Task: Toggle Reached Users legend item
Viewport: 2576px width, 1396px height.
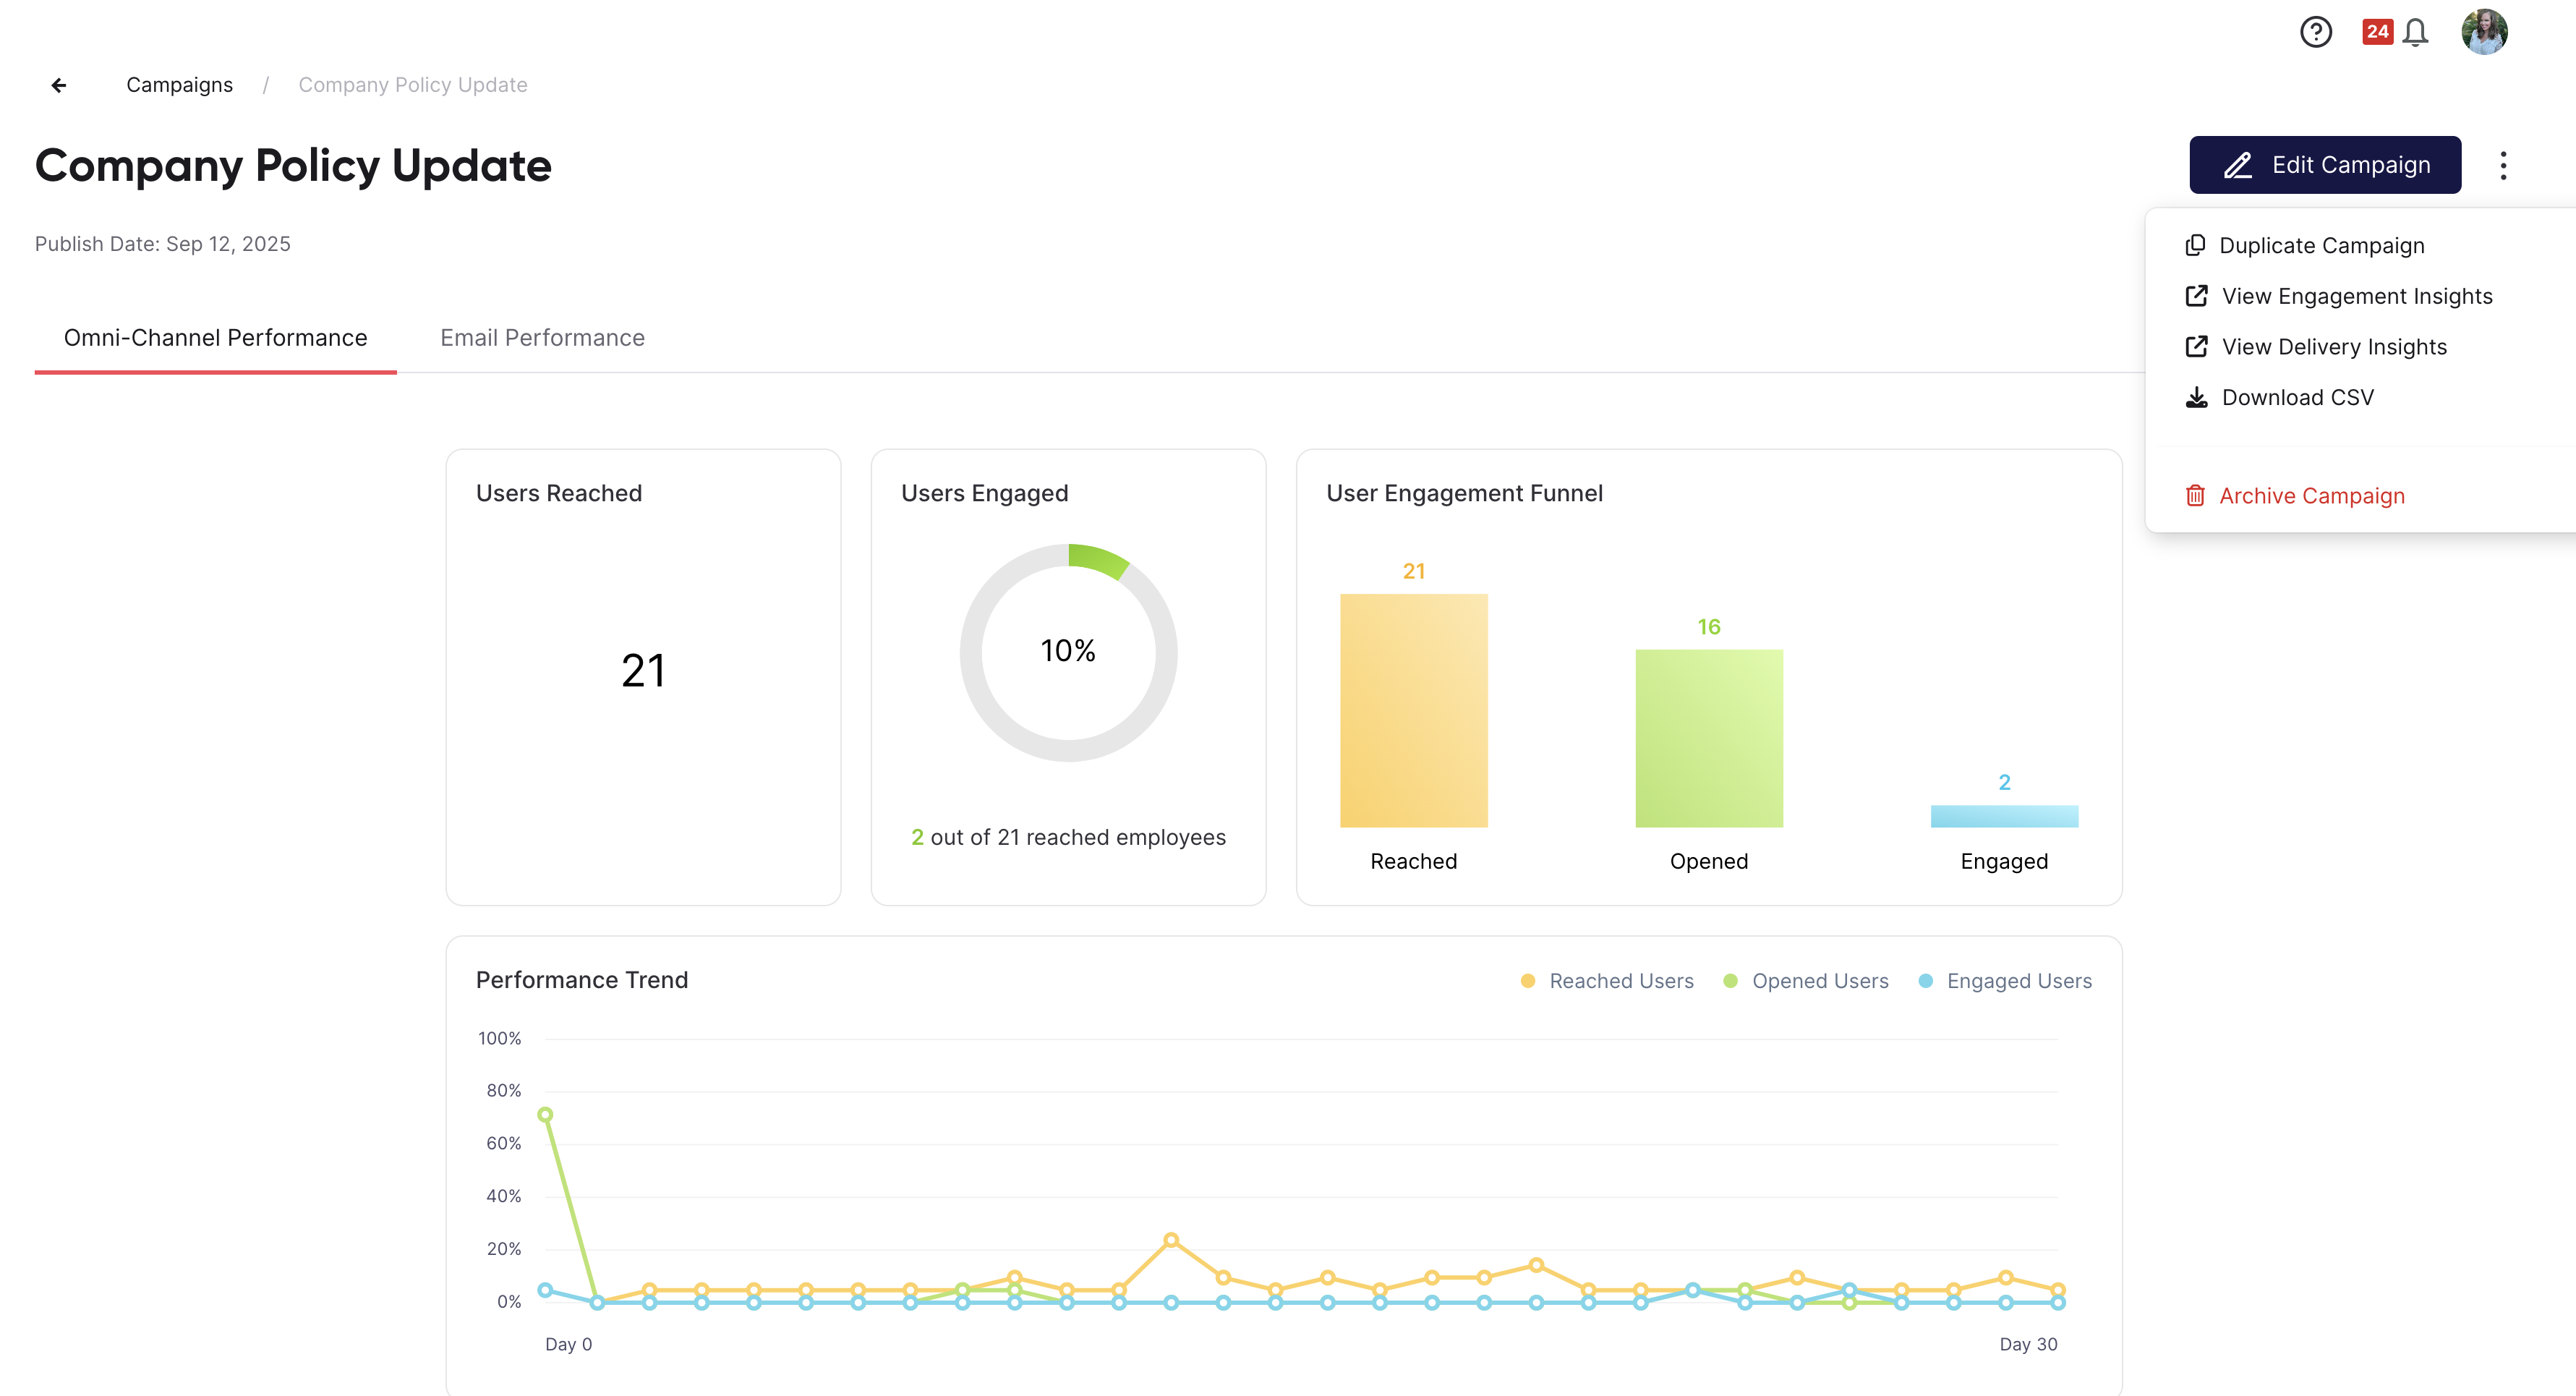Action: tap(1607, 981)
